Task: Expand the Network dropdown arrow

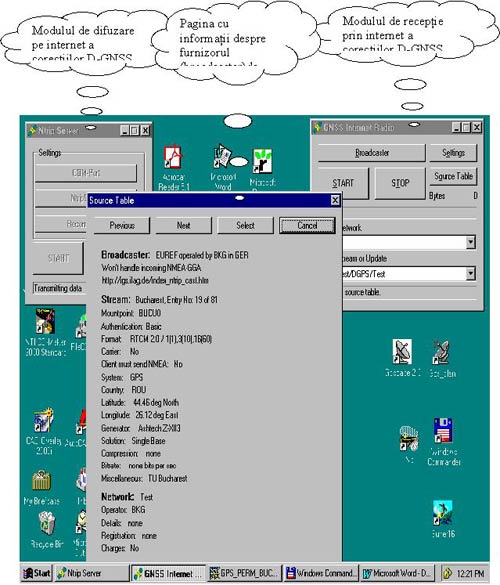Action: pyautogui.click(x=471, y=242)
